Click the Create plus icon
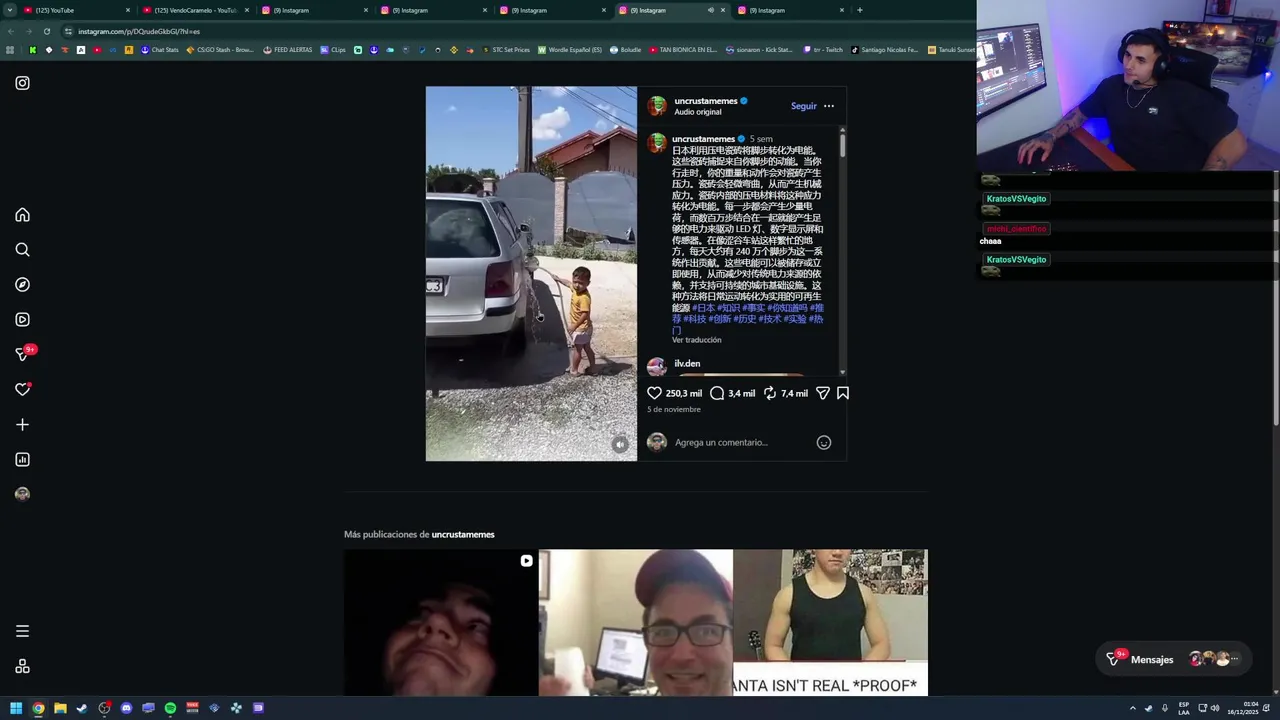This screenshot has height=720, width=1280. [22, 425]
